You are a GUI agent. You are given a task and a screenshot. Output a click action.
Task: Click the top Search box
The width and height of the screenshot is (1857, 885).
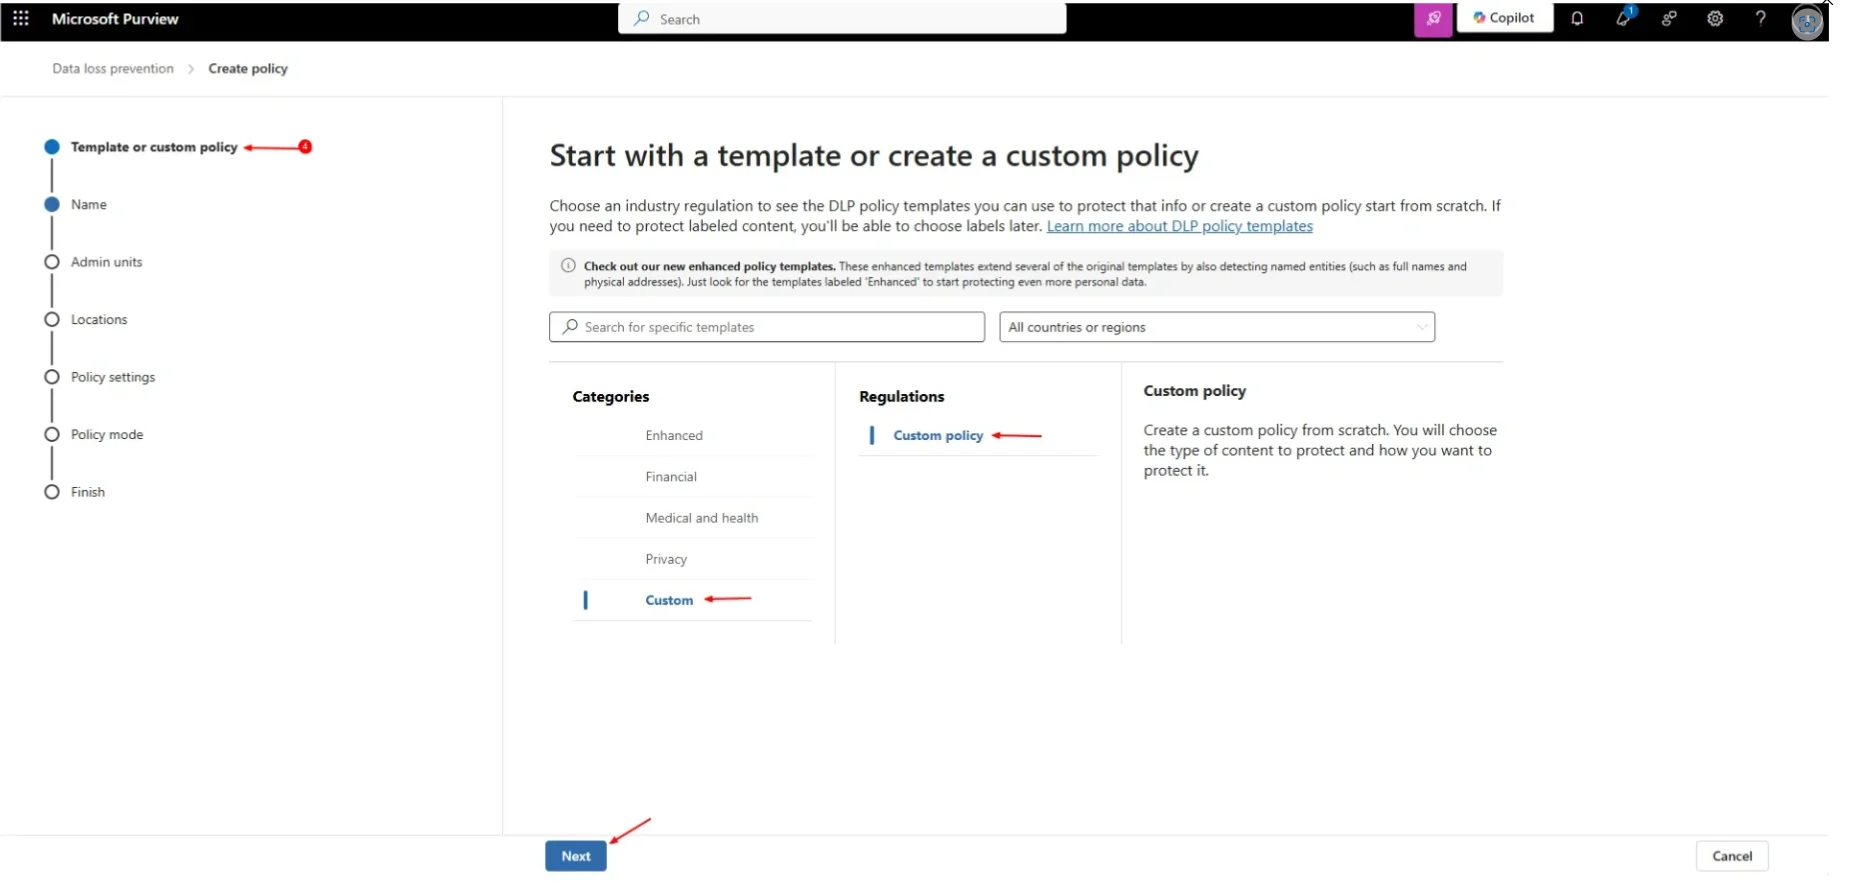842,19
